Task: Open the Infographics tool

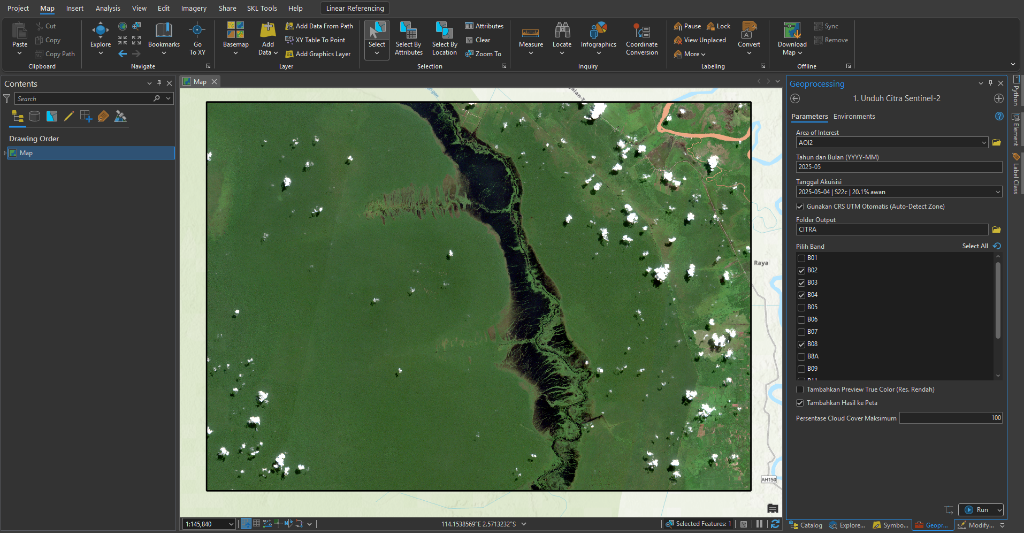Action: coord(598,38)
